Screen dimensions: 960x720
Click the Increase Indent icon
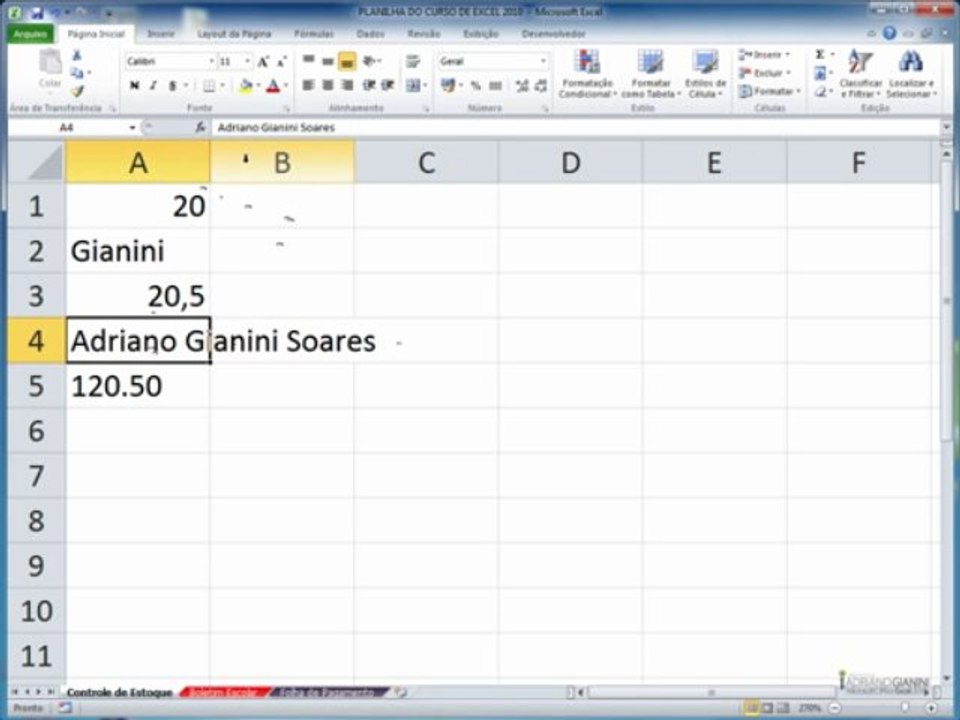click(x=388, y=85)
